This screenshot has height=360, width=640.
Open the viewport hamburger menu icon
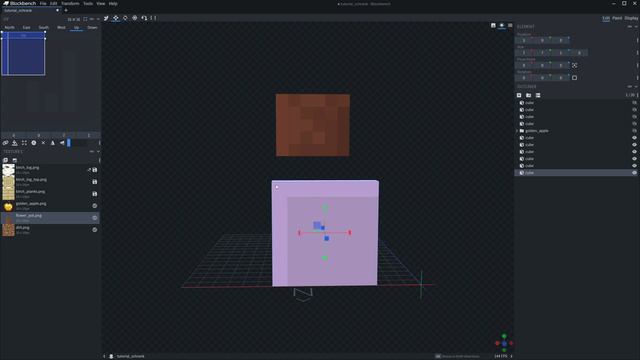[510, 25]
